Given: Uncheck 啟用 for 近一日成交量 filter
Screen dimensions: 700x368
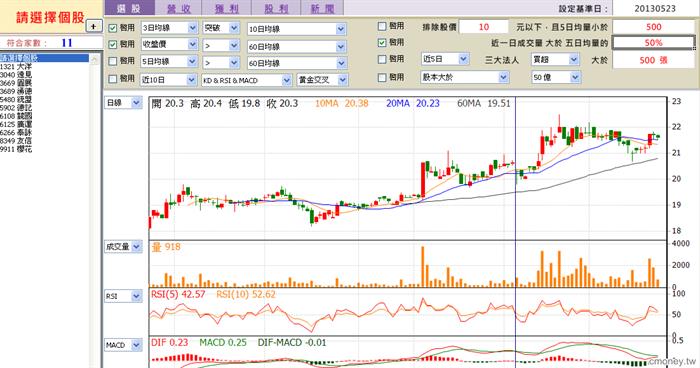Looking at the screenshot, I should [x=382, y=43].
